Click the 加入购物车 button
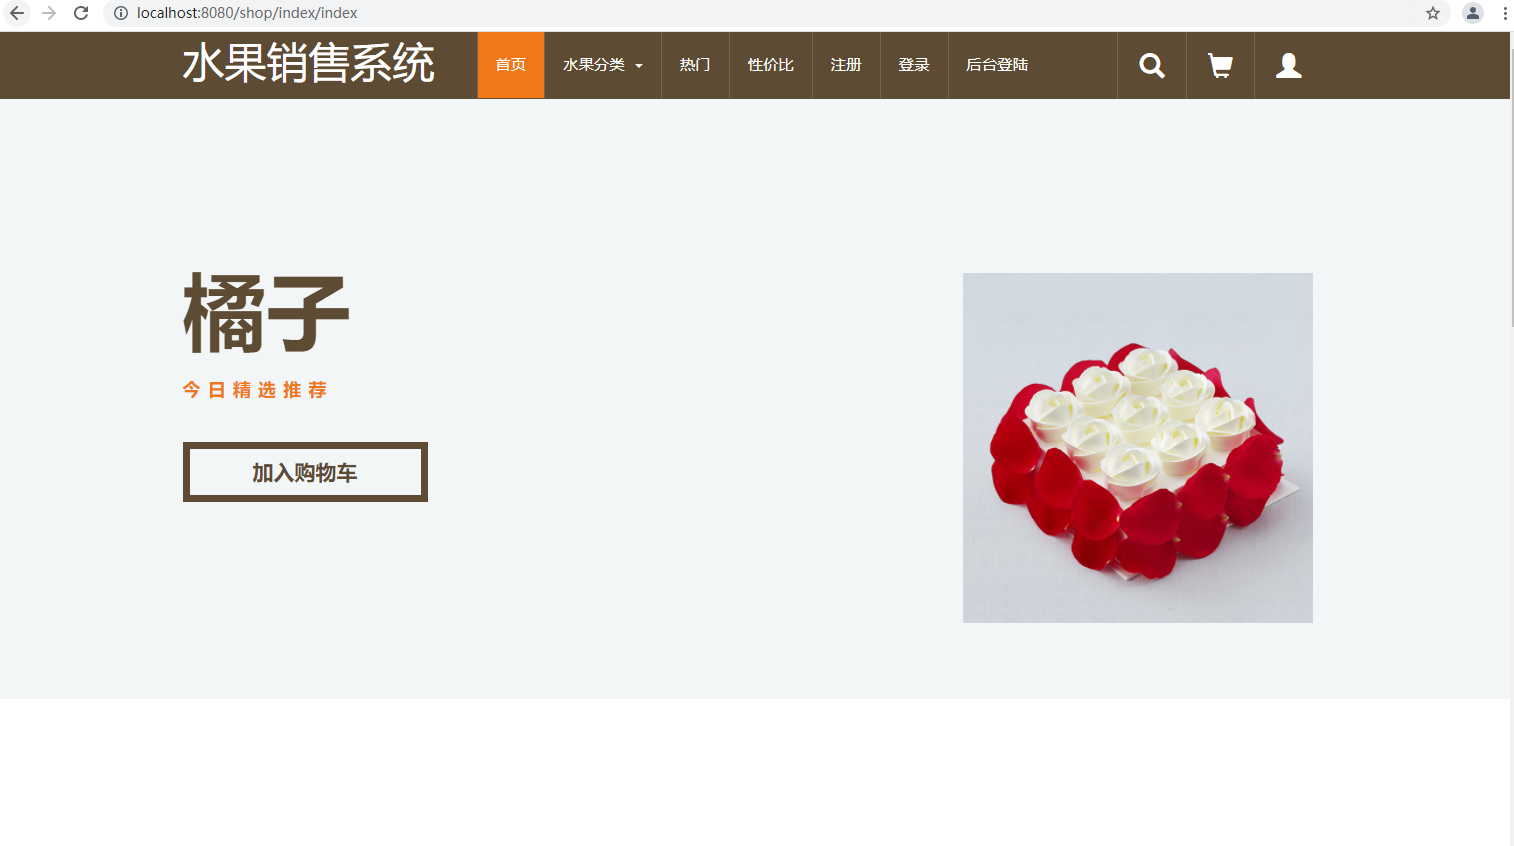The height and width of the screenshot is (846, 1514). pos(305,472)
